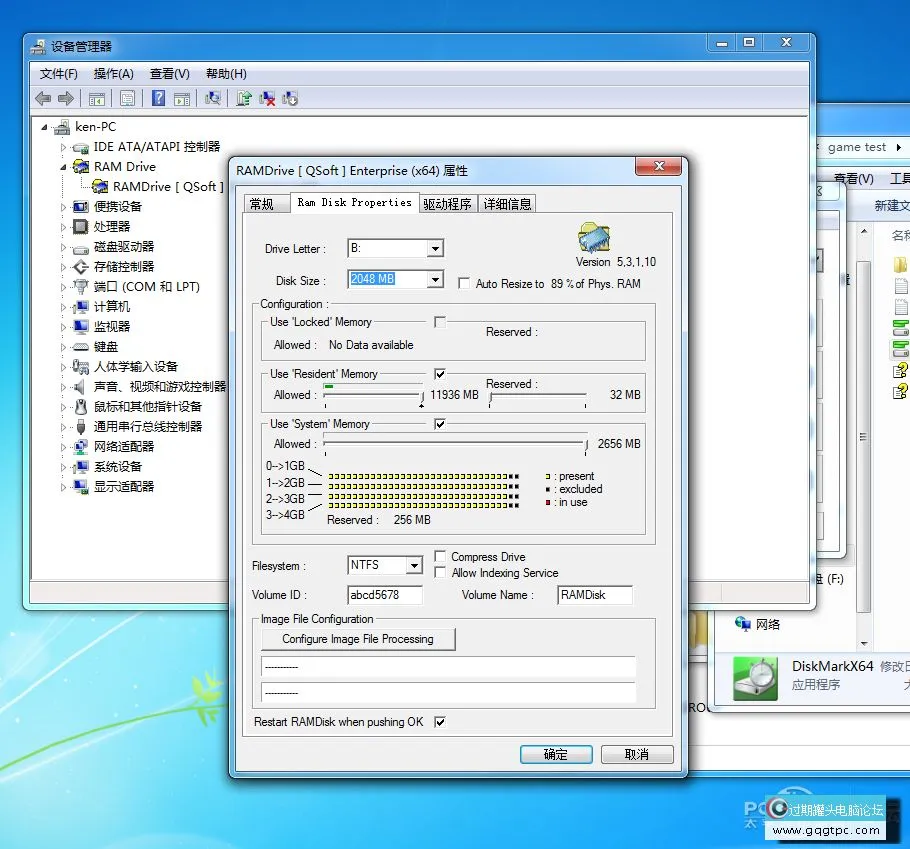910x849 pixels.
Task: Enable the Auto Resize to checkbox
Action: pos(464,284)
